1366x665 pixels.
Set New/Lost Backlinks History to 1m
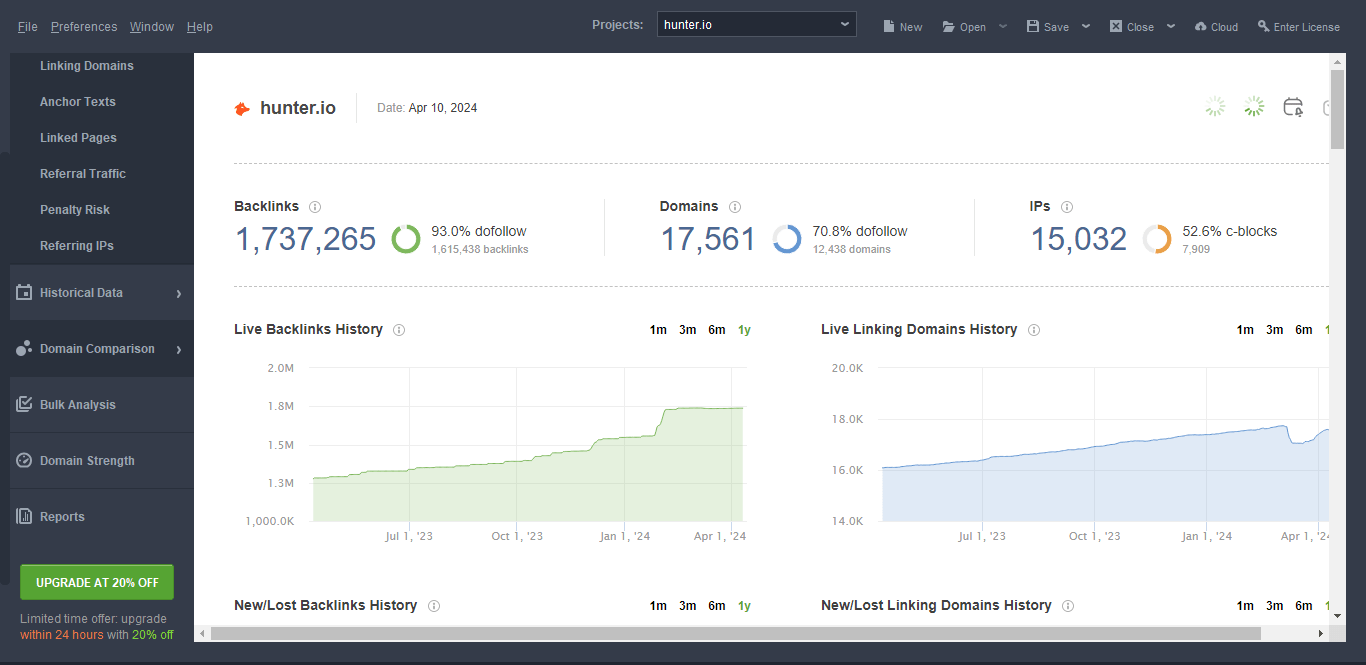(658, 606)
